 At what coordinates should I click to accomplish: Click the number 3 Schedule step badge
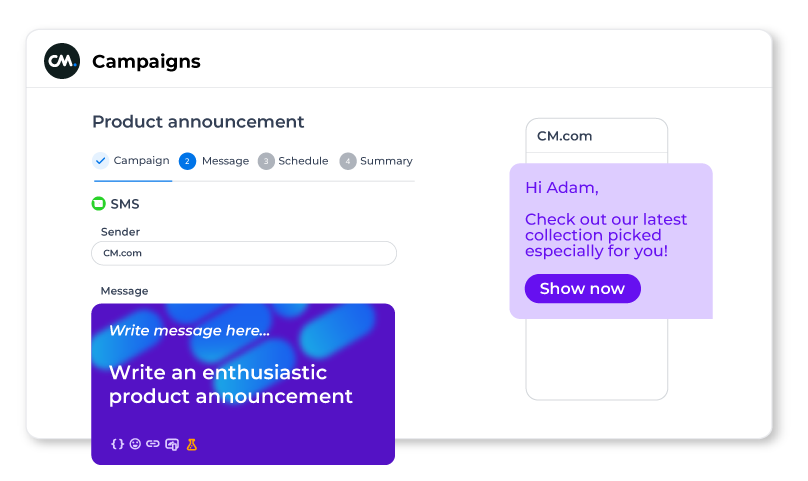click(x=266, y=161)
